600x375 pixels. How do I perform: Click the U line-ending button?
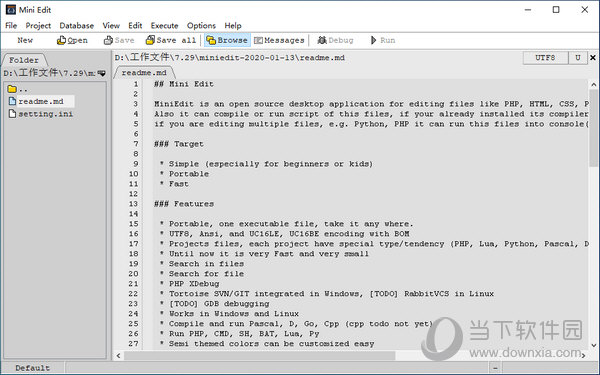(578, 58)
